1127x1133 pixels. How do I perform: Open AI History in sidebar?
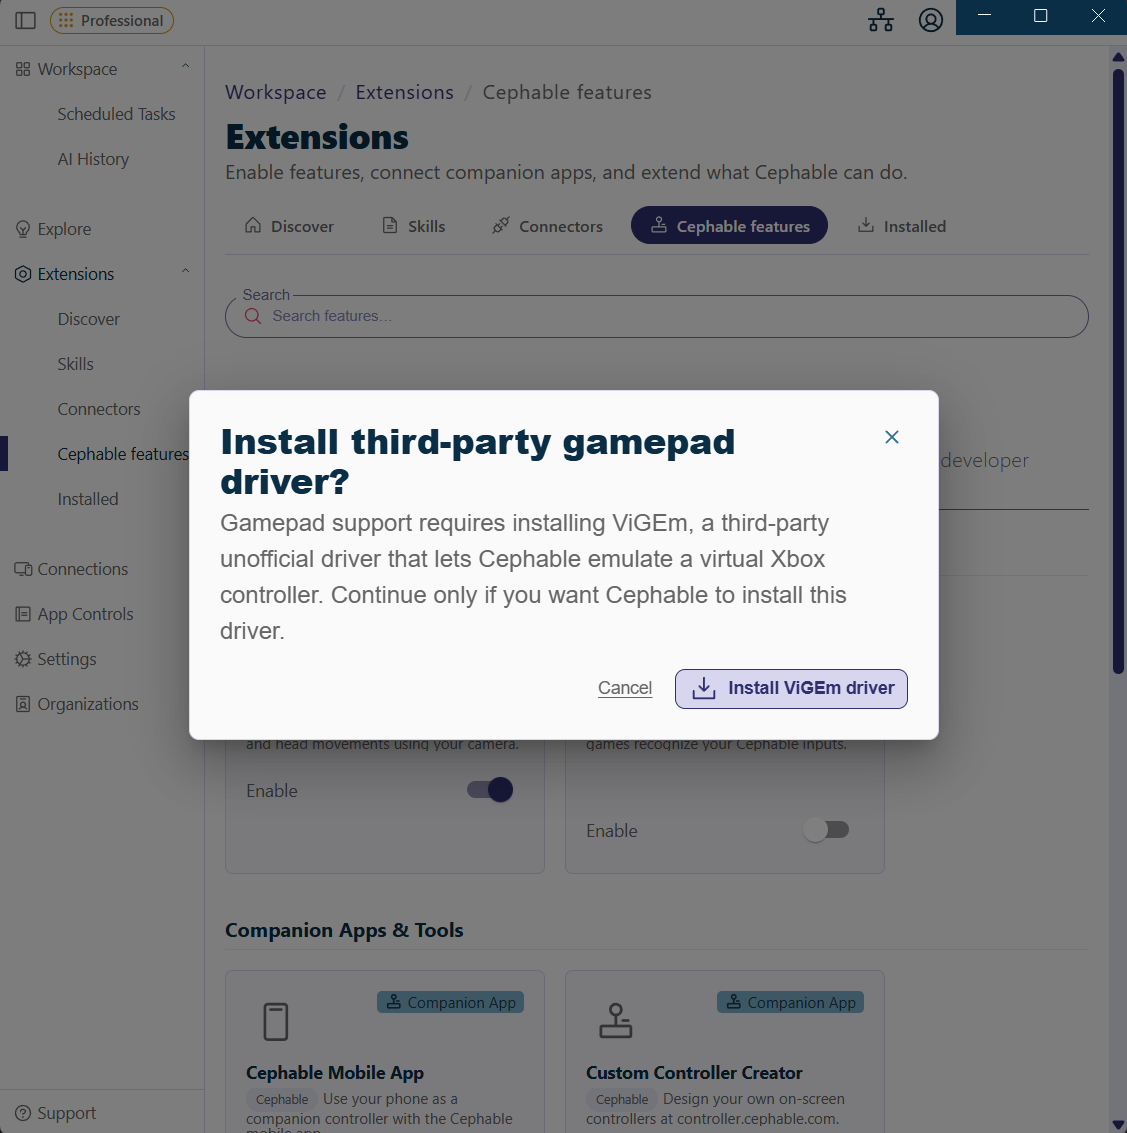coord(93,159)
